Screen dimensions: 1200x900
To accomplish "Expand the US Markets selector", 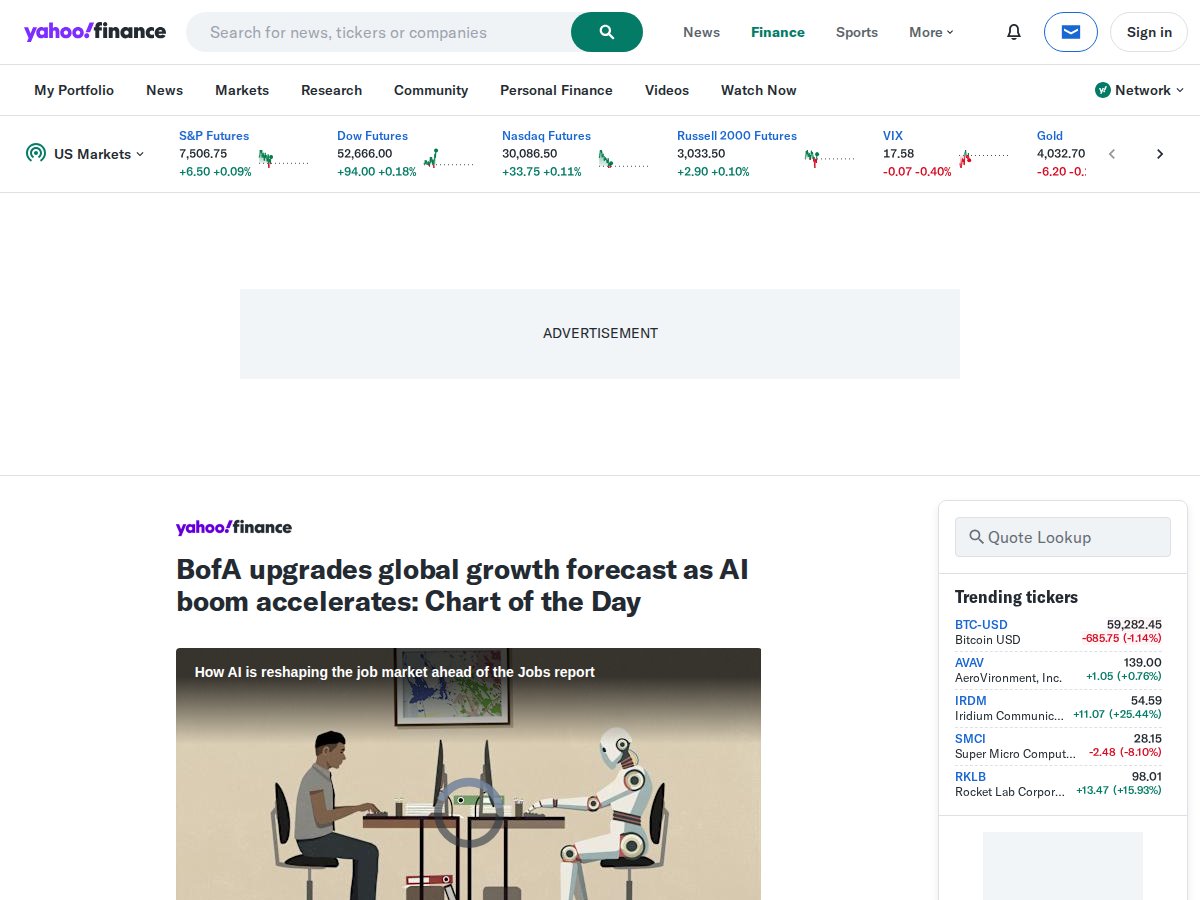I will click(x=85, y=153).
